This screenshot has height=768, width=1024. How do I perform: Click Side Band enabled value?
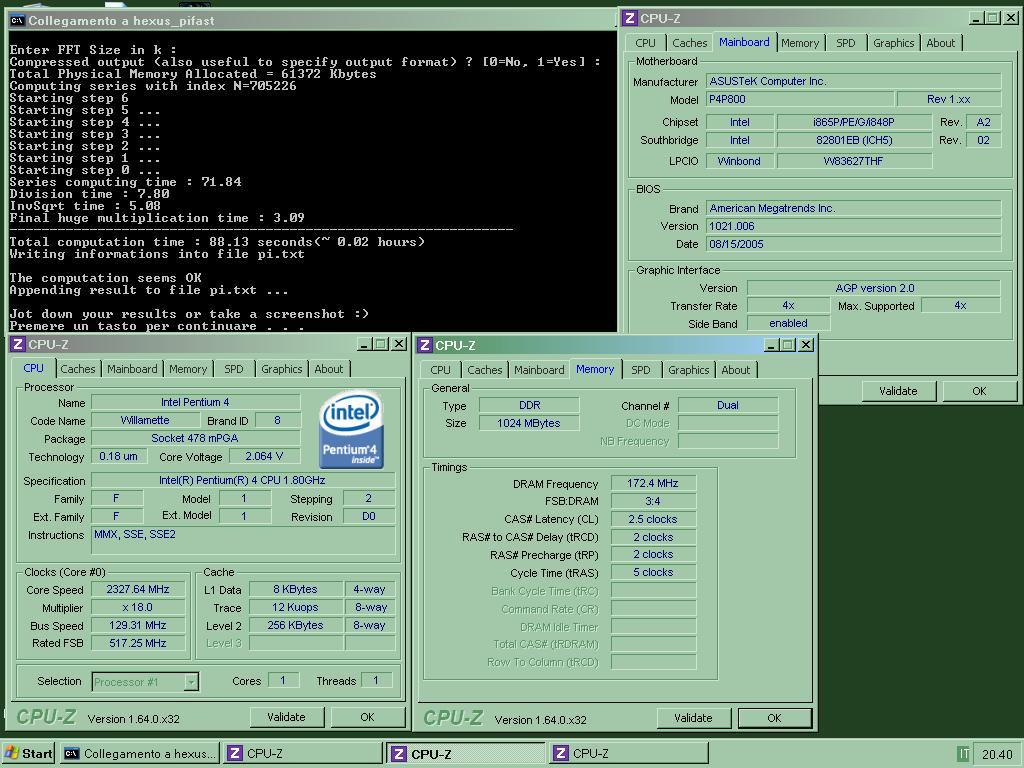point(788,323)
